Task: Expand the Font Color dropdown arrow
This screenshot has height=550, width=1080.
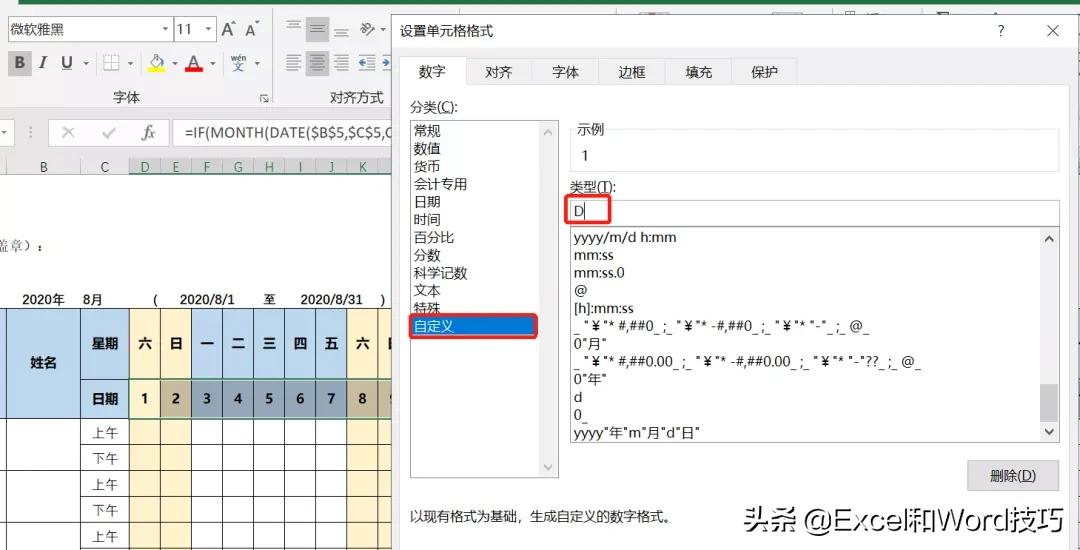Action: pyautogui.click(x=212, y=63)
